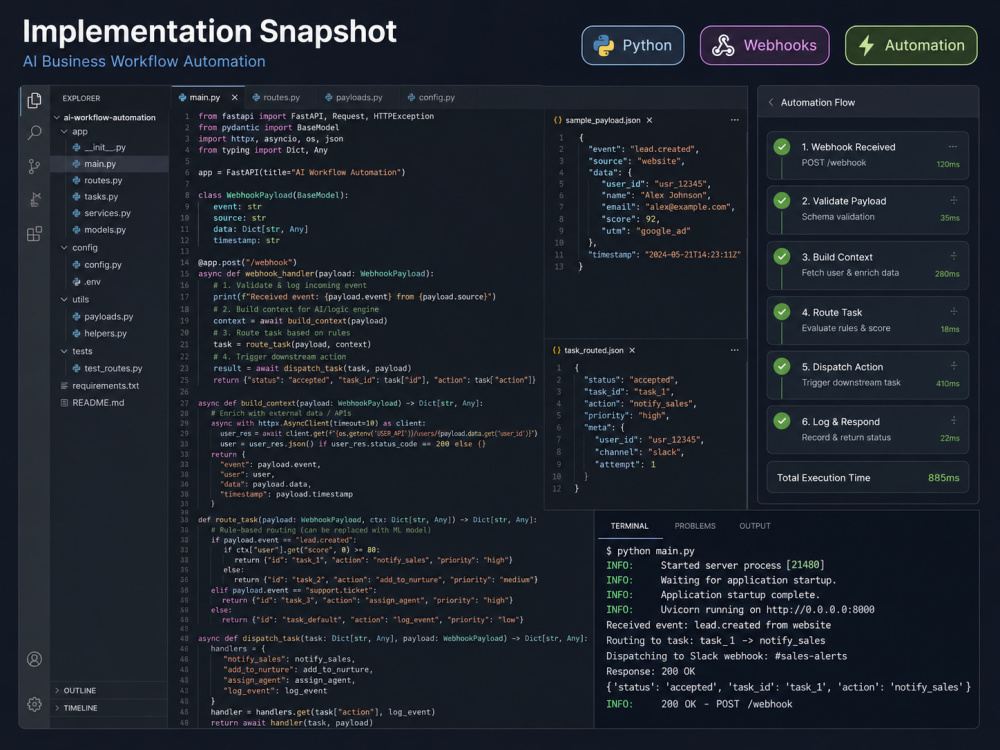This screenshot has height=750, width=1000.
Task: Open README.md in the explorer
Action: click(x=109, y=402)
